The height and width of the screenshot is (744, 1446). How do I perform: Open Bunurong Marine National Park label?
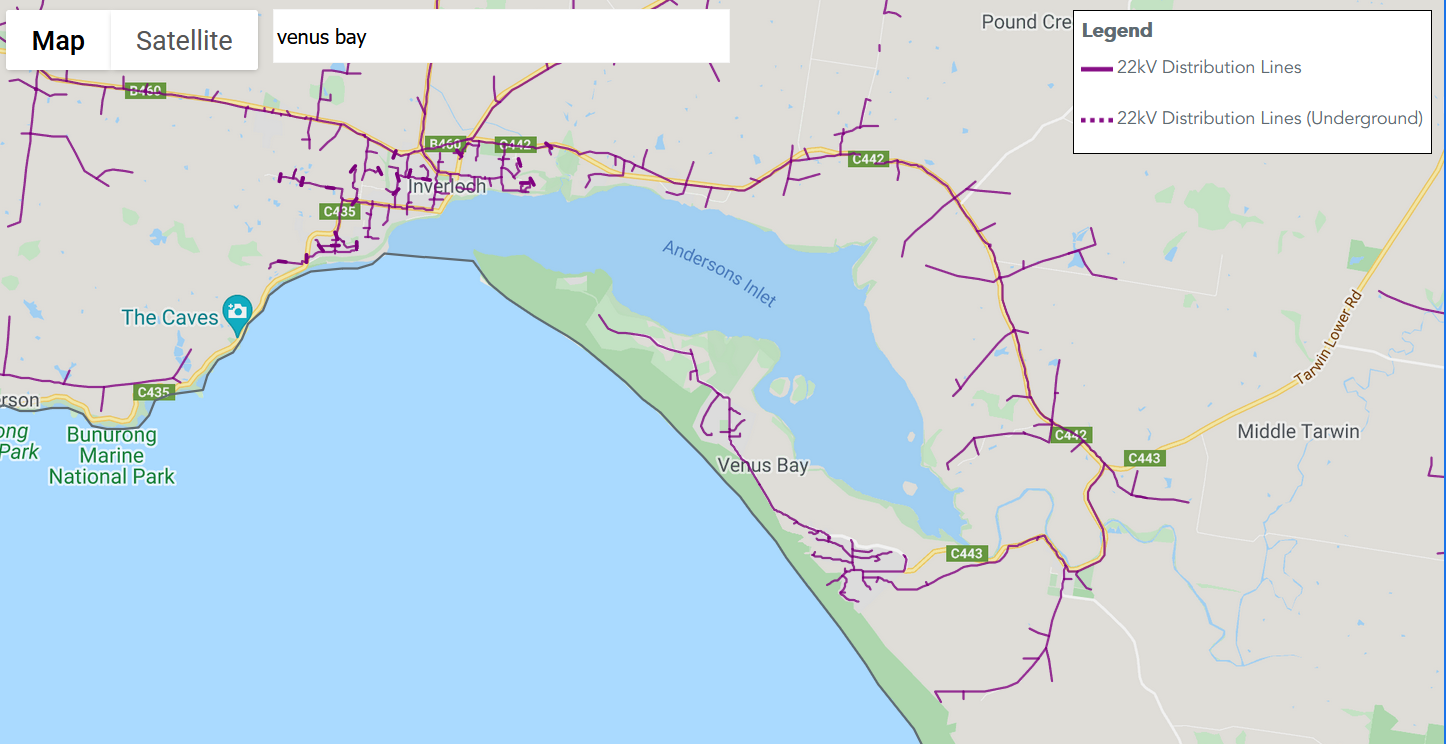point(112,456)
